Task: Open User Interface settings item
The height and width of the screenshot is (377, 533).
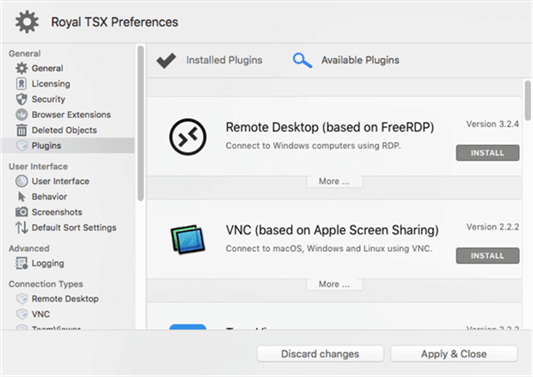Action: (68, 181)
